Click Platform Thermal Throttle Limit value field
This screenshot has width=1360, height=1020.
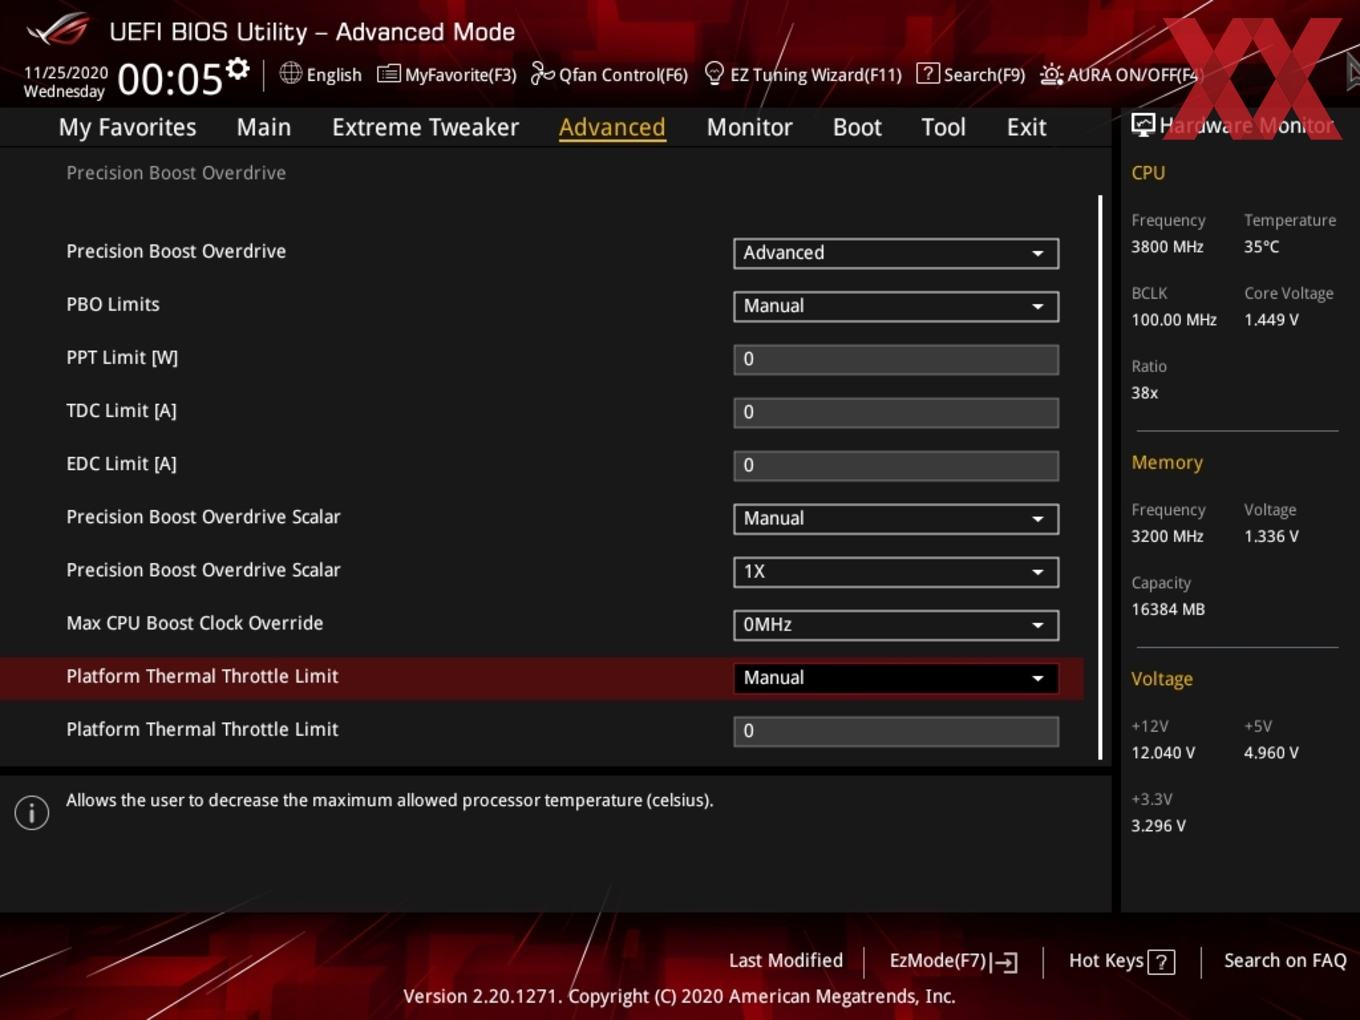[x=896, y=731]
